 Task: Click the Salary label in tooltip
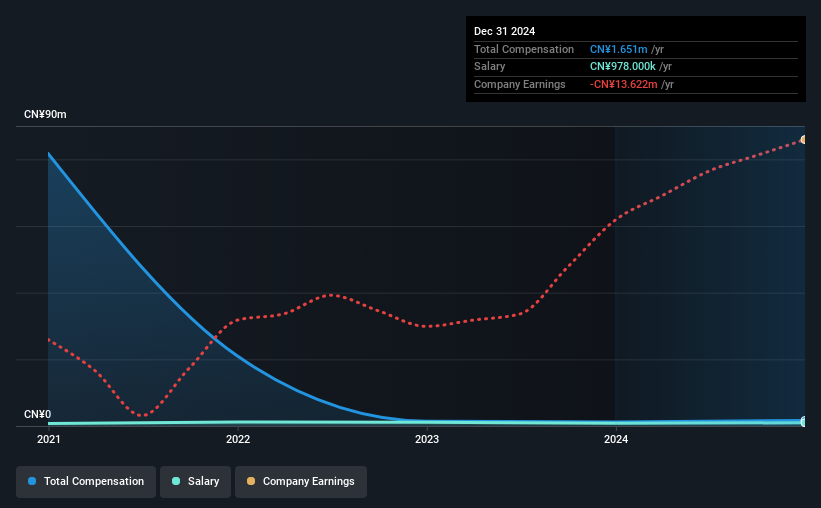coord(490,67)
